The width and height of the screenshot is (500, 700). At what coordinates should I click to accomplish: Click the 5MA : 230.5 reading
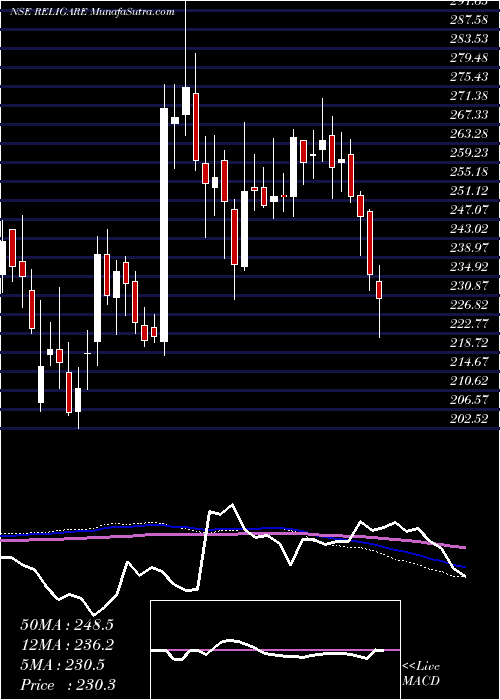[x=63, y=665]
